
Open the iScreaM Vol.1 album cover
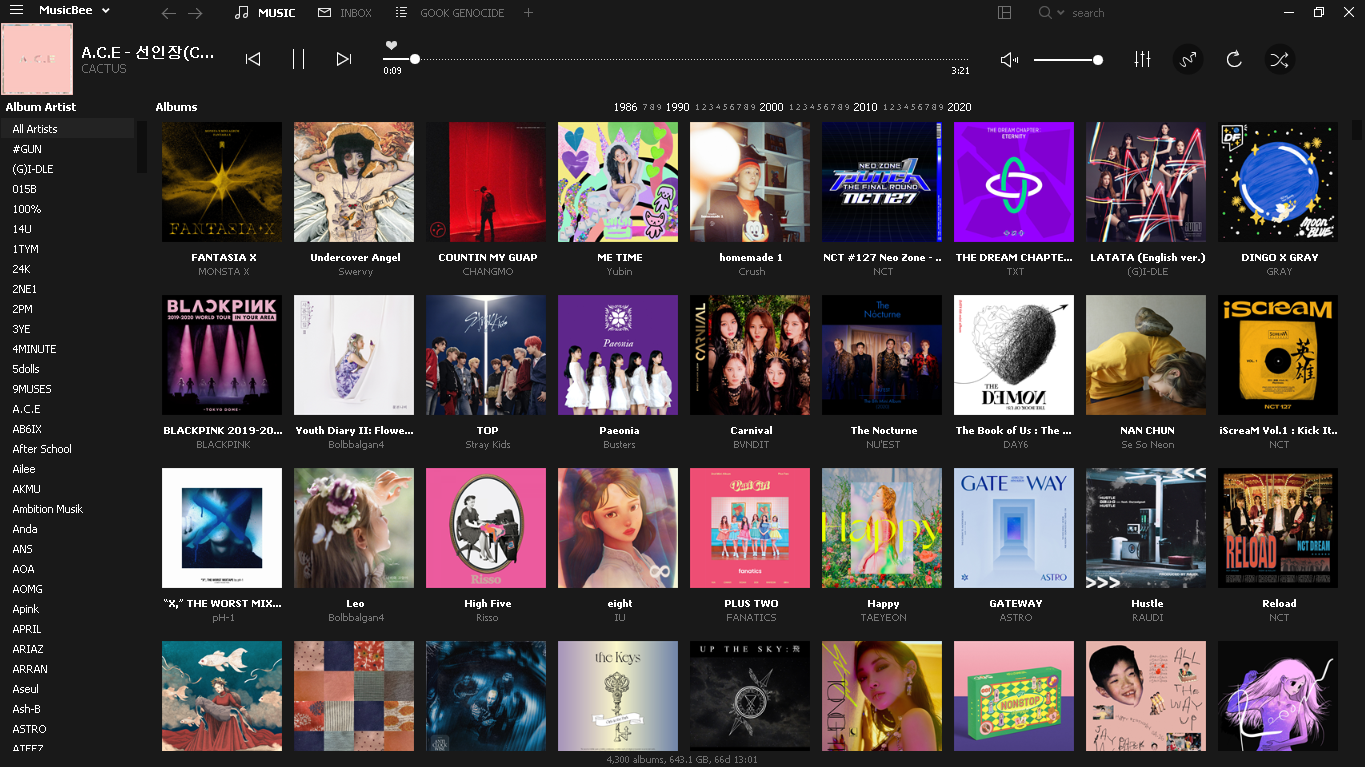[1278, 355]
